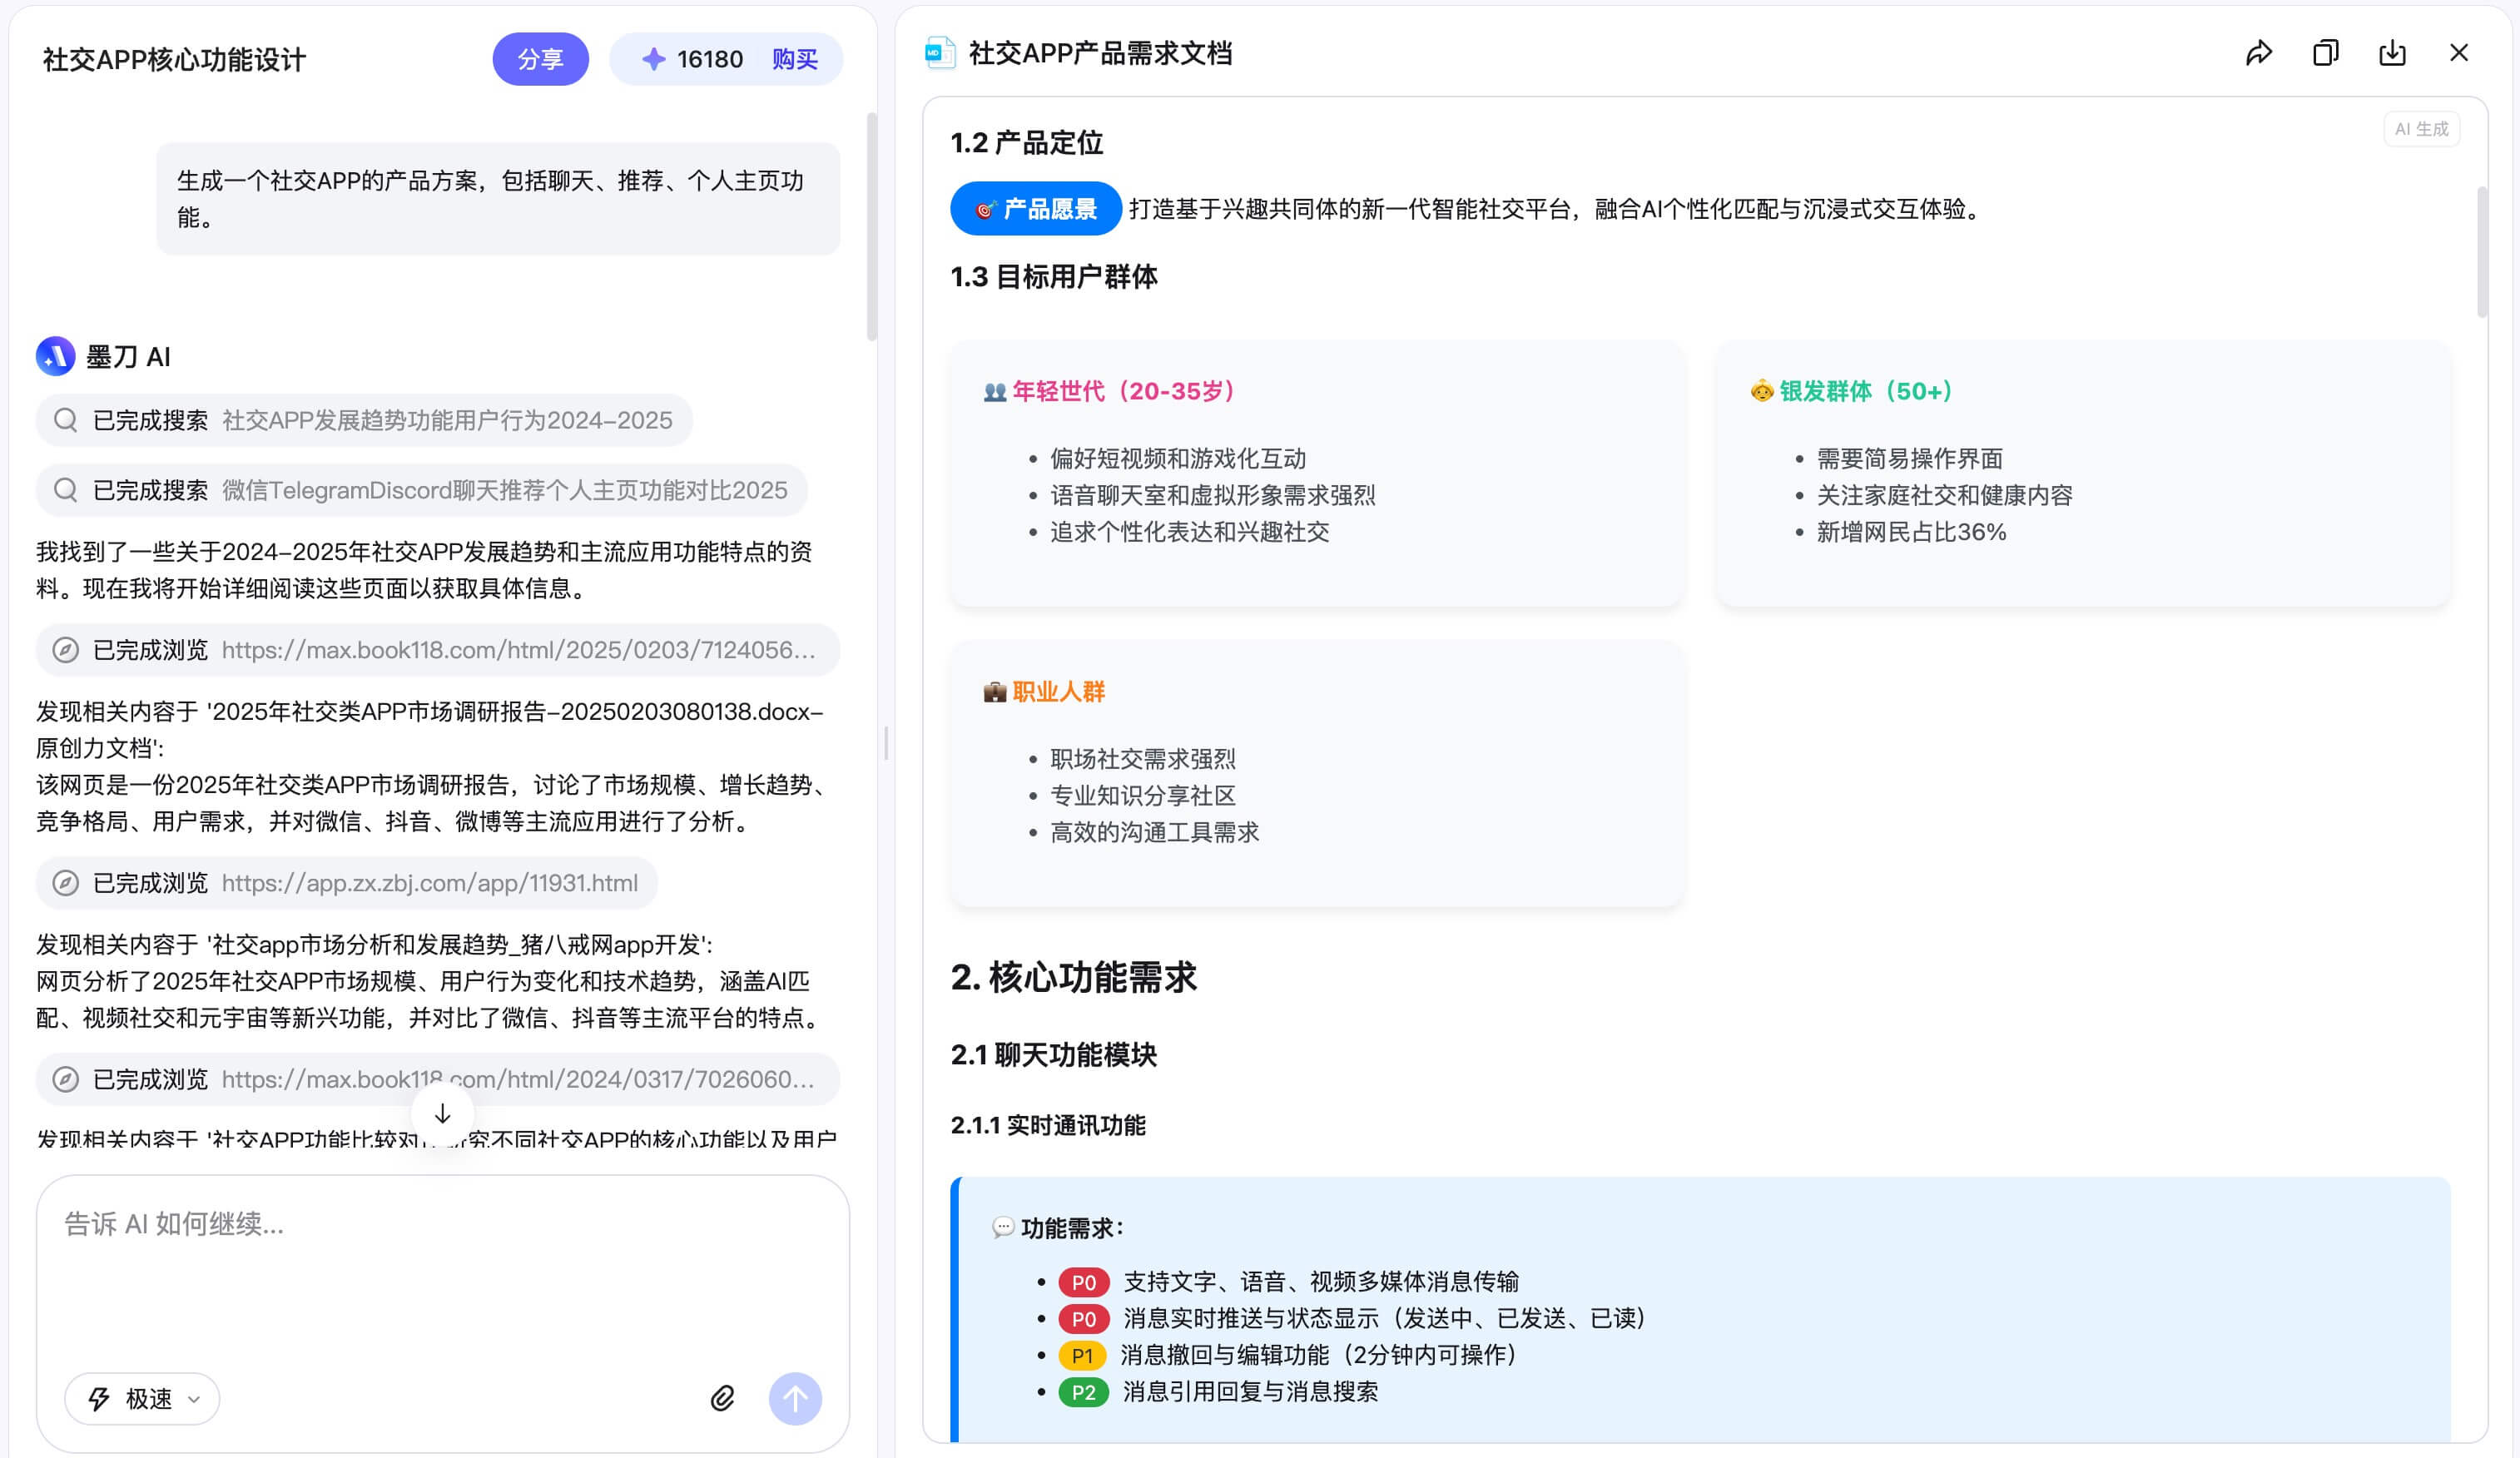Attach a file using the paperclip icon
The width and height of the screenshot is (2520, 1458).
(x=722, y=1397)
